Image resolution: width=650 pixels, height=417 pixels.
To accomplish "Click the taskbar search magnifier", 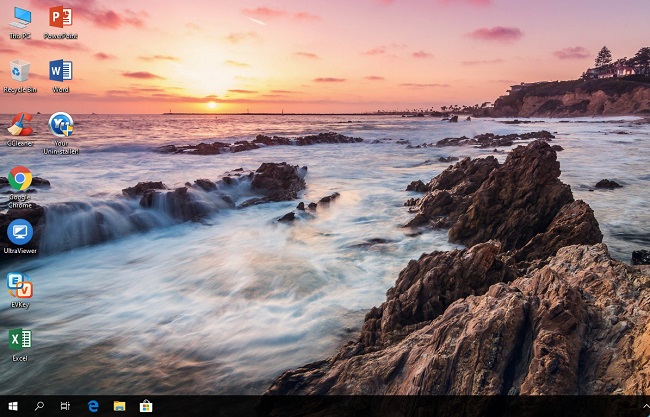I will tap(39, 406).
